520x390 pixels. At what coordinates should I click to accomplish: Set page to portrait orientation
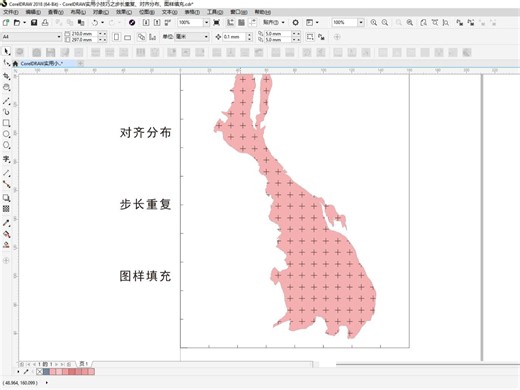pyautogui.click(x=116, y=37)
